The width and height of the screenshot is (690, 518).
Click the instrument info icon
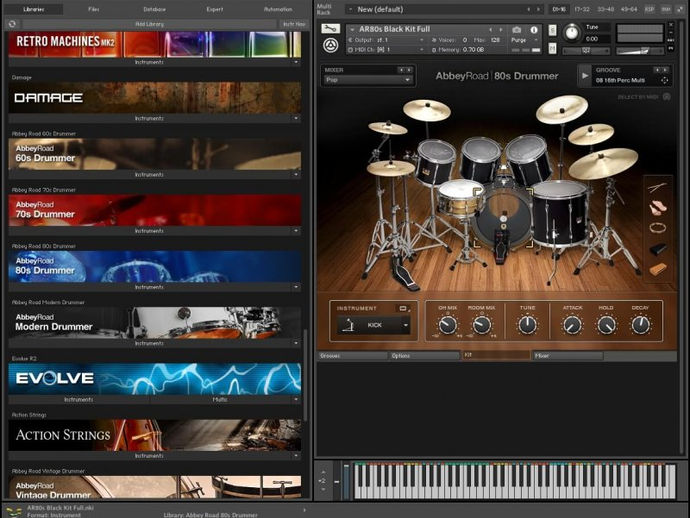point(532,29)
